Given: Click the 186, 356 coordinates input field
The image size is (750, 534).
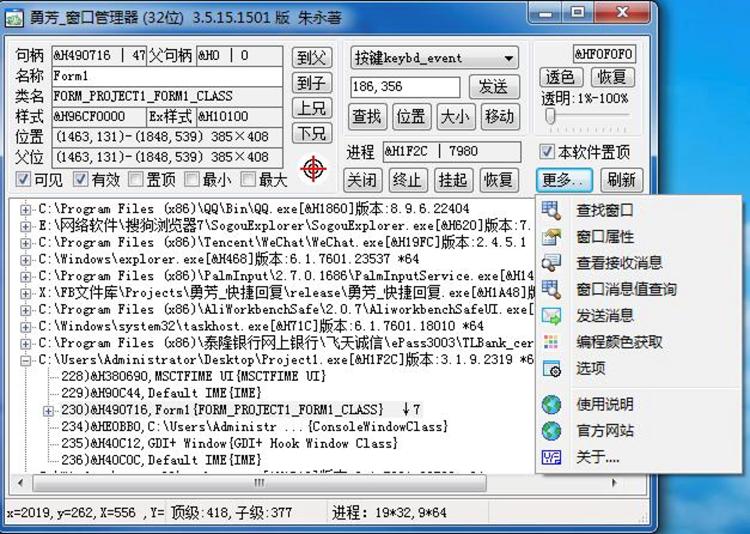Looking at the screenshot, I should click(406, 87).
